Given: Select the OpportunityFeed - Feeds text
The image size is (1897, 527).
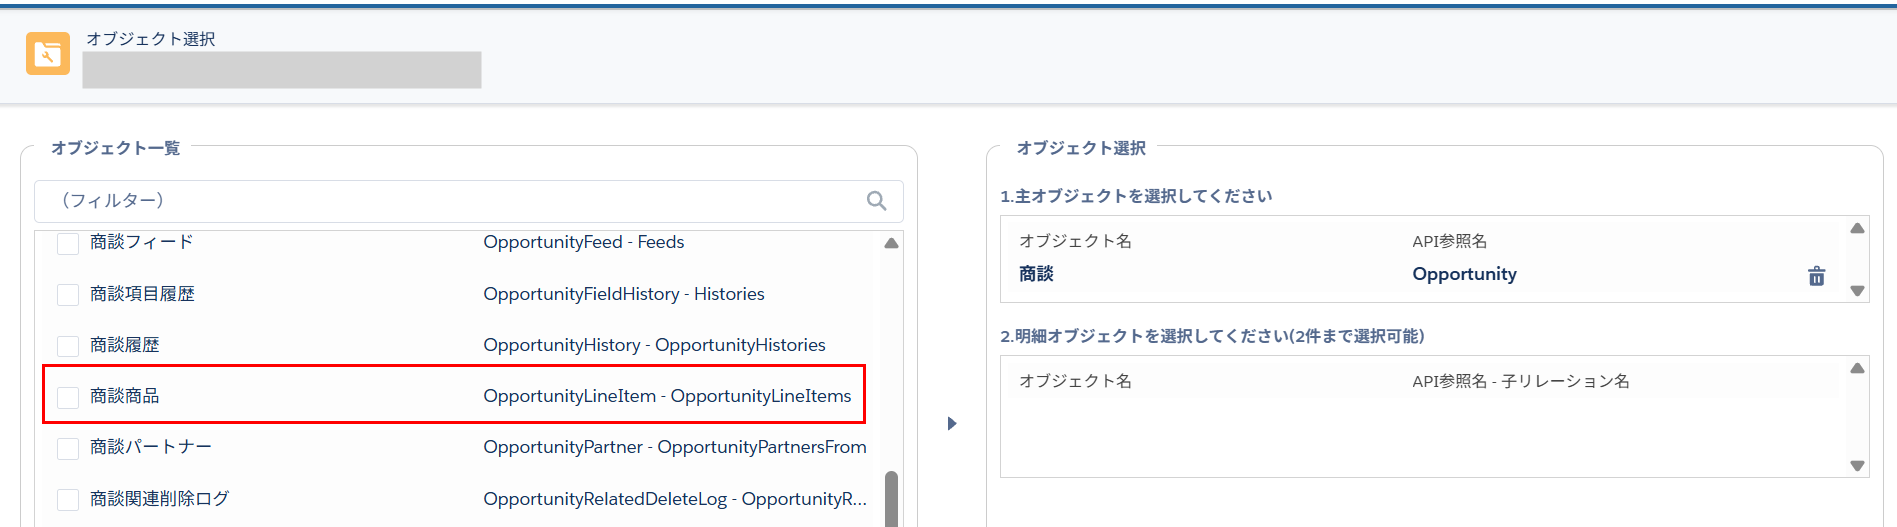Looking at the screenshot, I should pyautogui.click(x=584, y=242).
